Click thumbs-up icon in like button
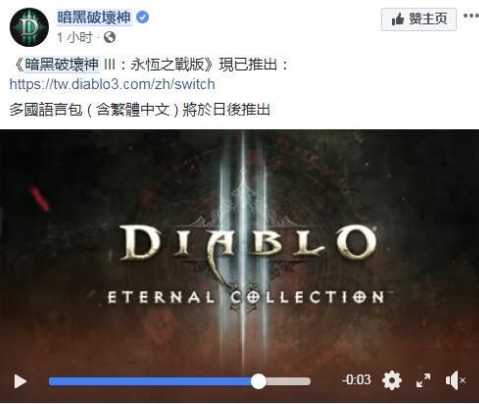479x404 pixels. pyautogui.click(x=398, y=19)
